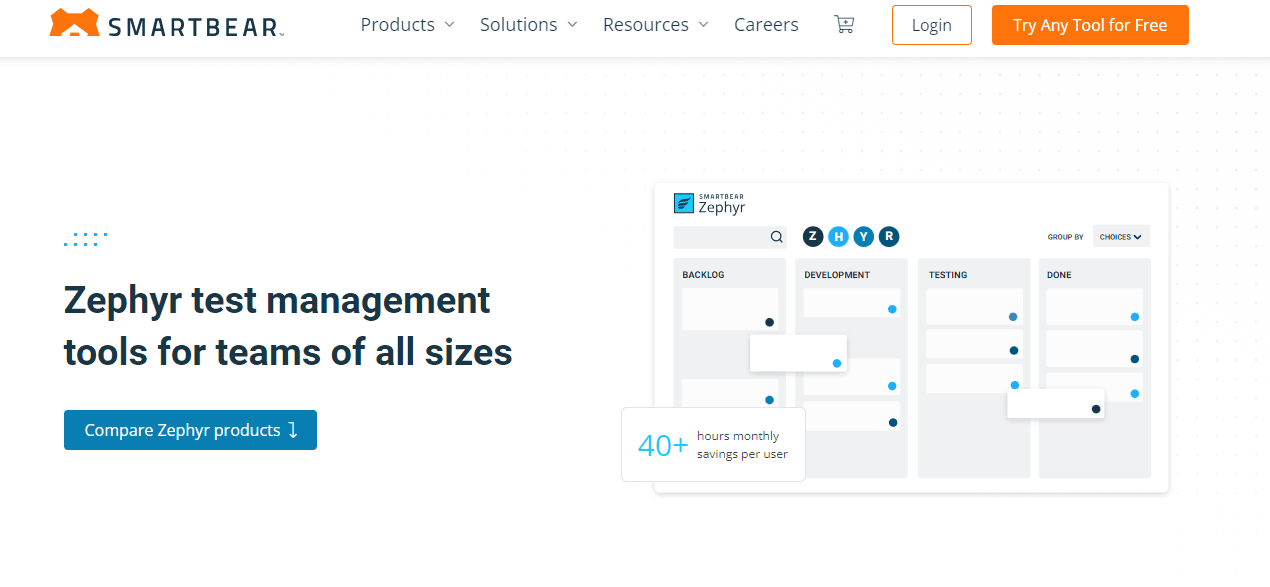1270x587 pixels.
Task: Go to the Careers page
Action: [x=766, y=24]
